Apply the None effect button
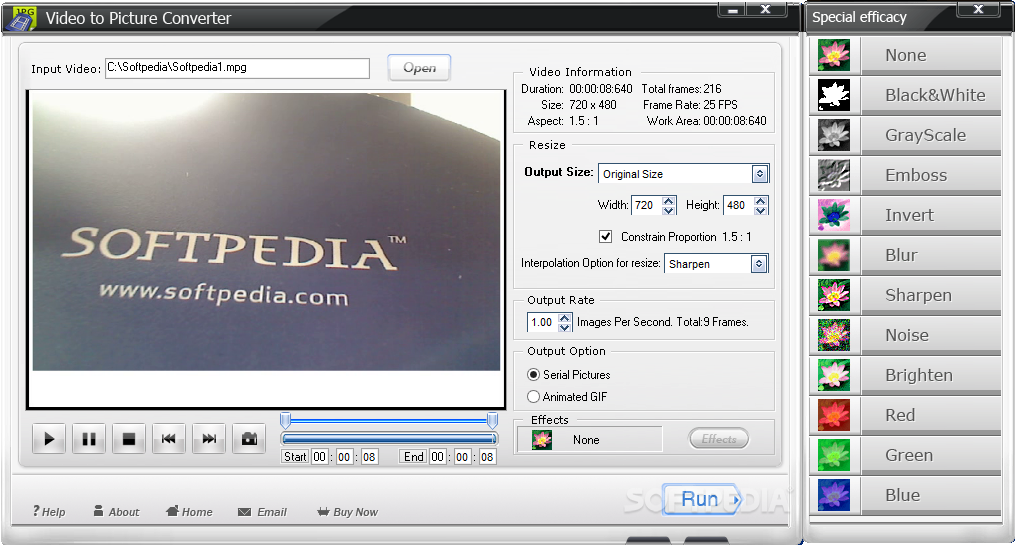 point(931,56)
